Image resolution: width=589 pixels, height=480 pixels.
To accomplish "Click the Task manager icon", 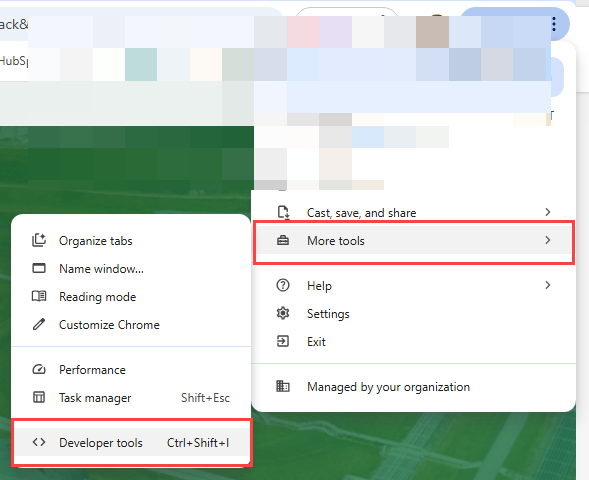I will pyautogui.click(x=39, y=397).
